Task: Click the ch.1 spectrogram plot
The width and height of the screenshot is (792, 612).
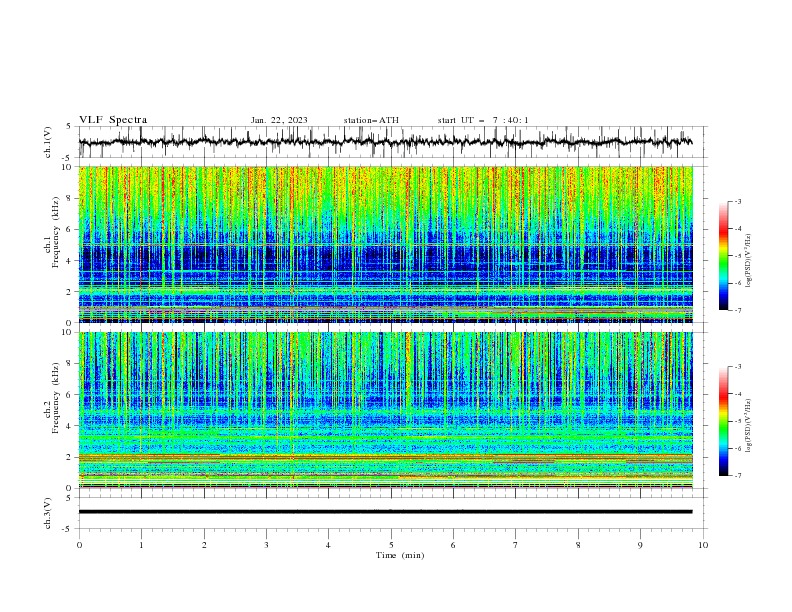Action: click(x=385, y=244)
